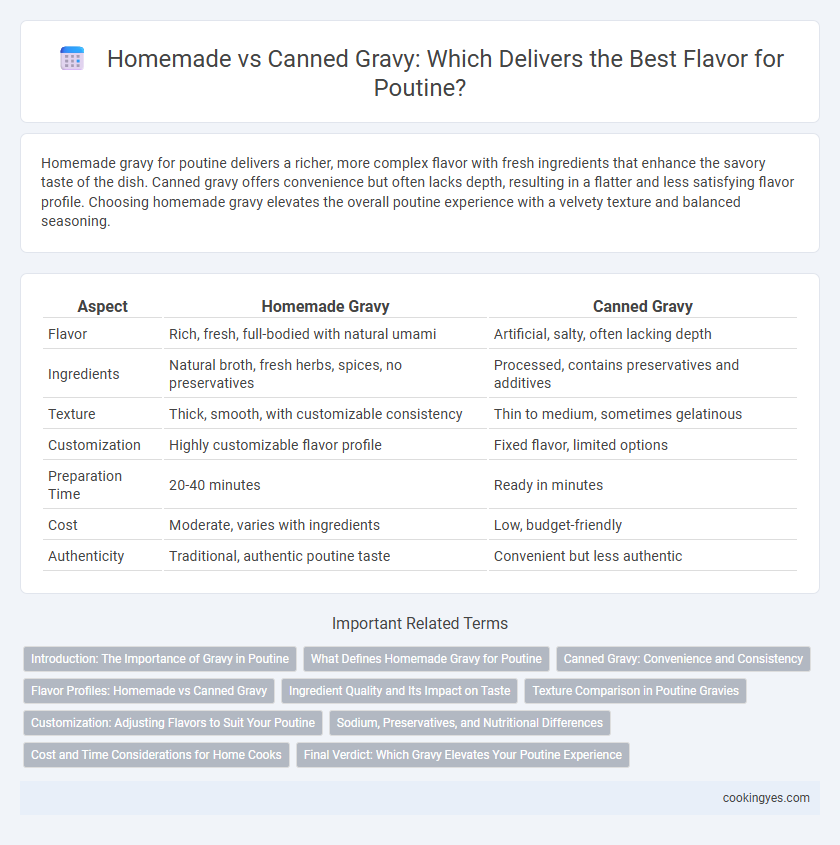The image size is (840, 845).
Task: Select the 'Preparation Time' row label
Action: (85, 485)
